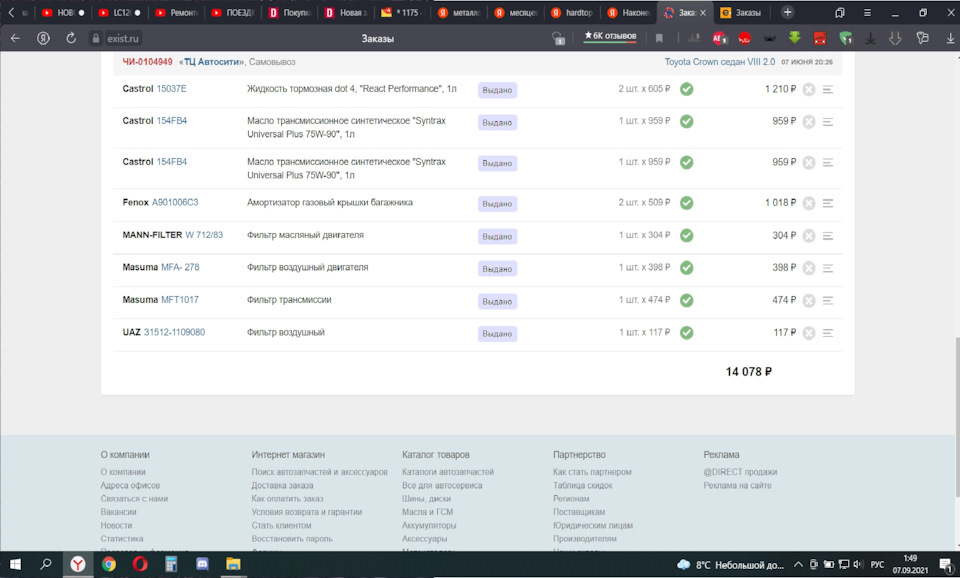960x578 pixels.
Task: Close the active Заказы tab
Action: tap(703, 13)
